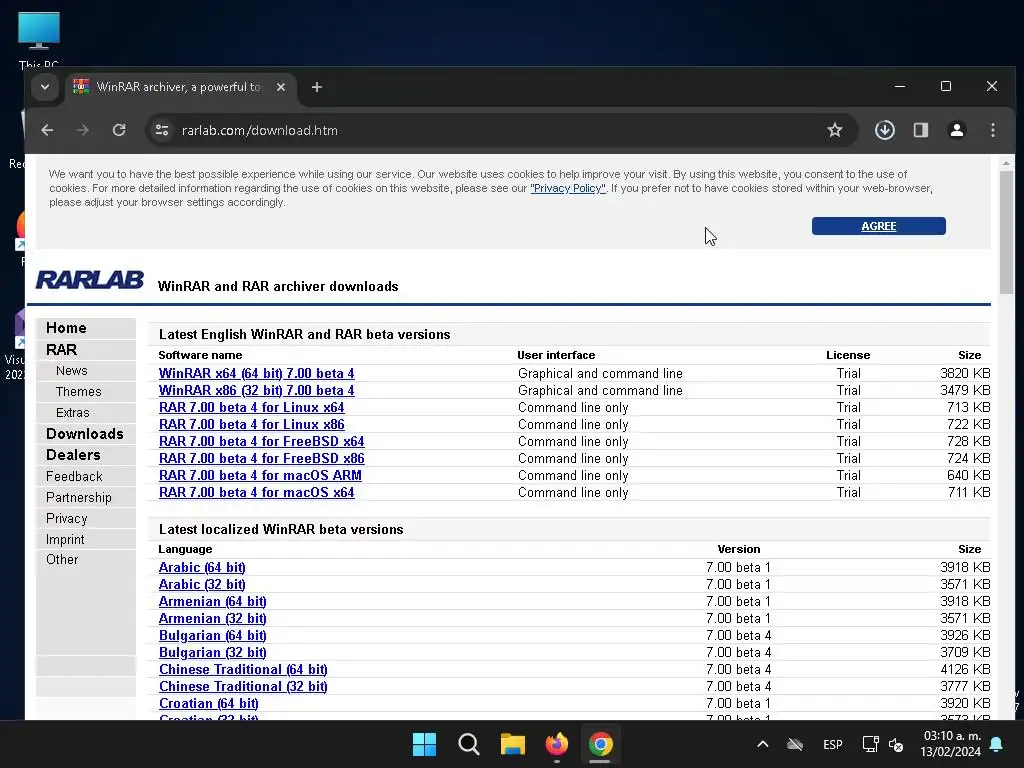This screenshot has height=768, width=1024.
Task: Click the page vertical scrollbar thumb
Action: tap(1006, 232)
